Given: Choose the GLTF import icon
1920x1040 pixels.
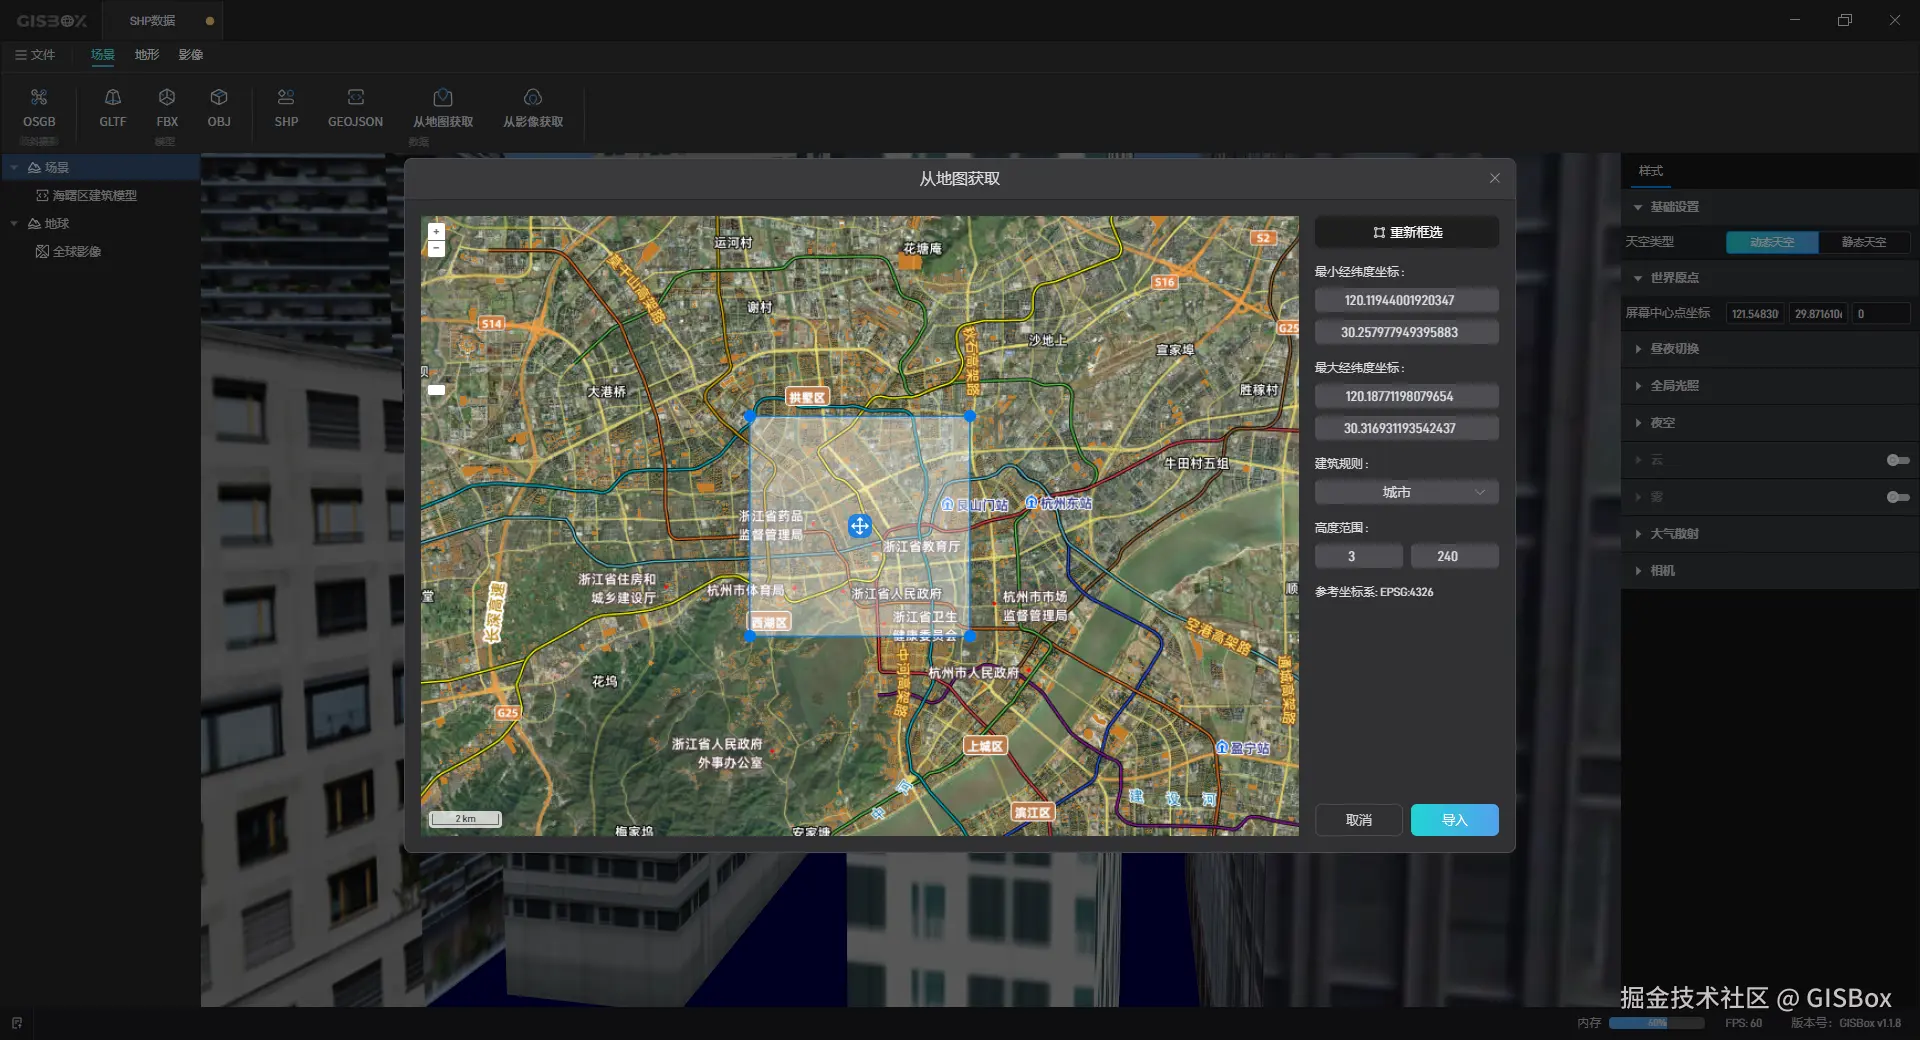Looking at the screenshot, I should [x=113, y=98].
